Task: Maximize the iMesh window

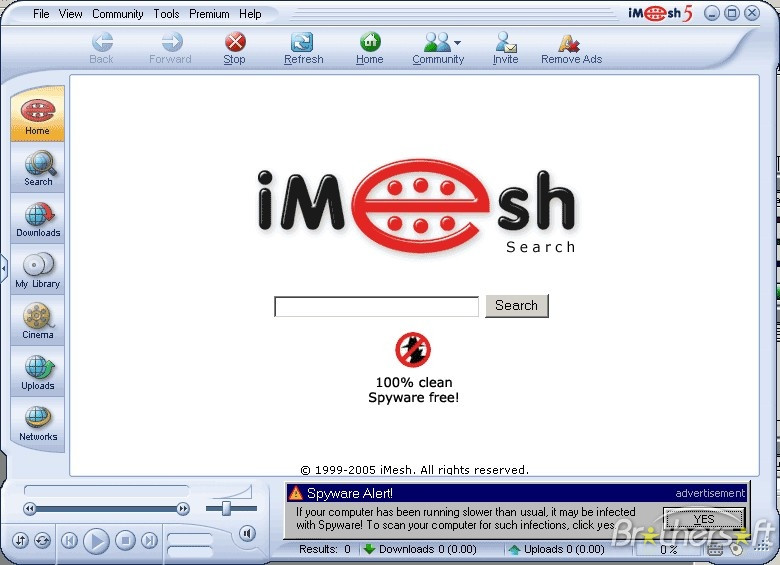Action: click(732, 13)
